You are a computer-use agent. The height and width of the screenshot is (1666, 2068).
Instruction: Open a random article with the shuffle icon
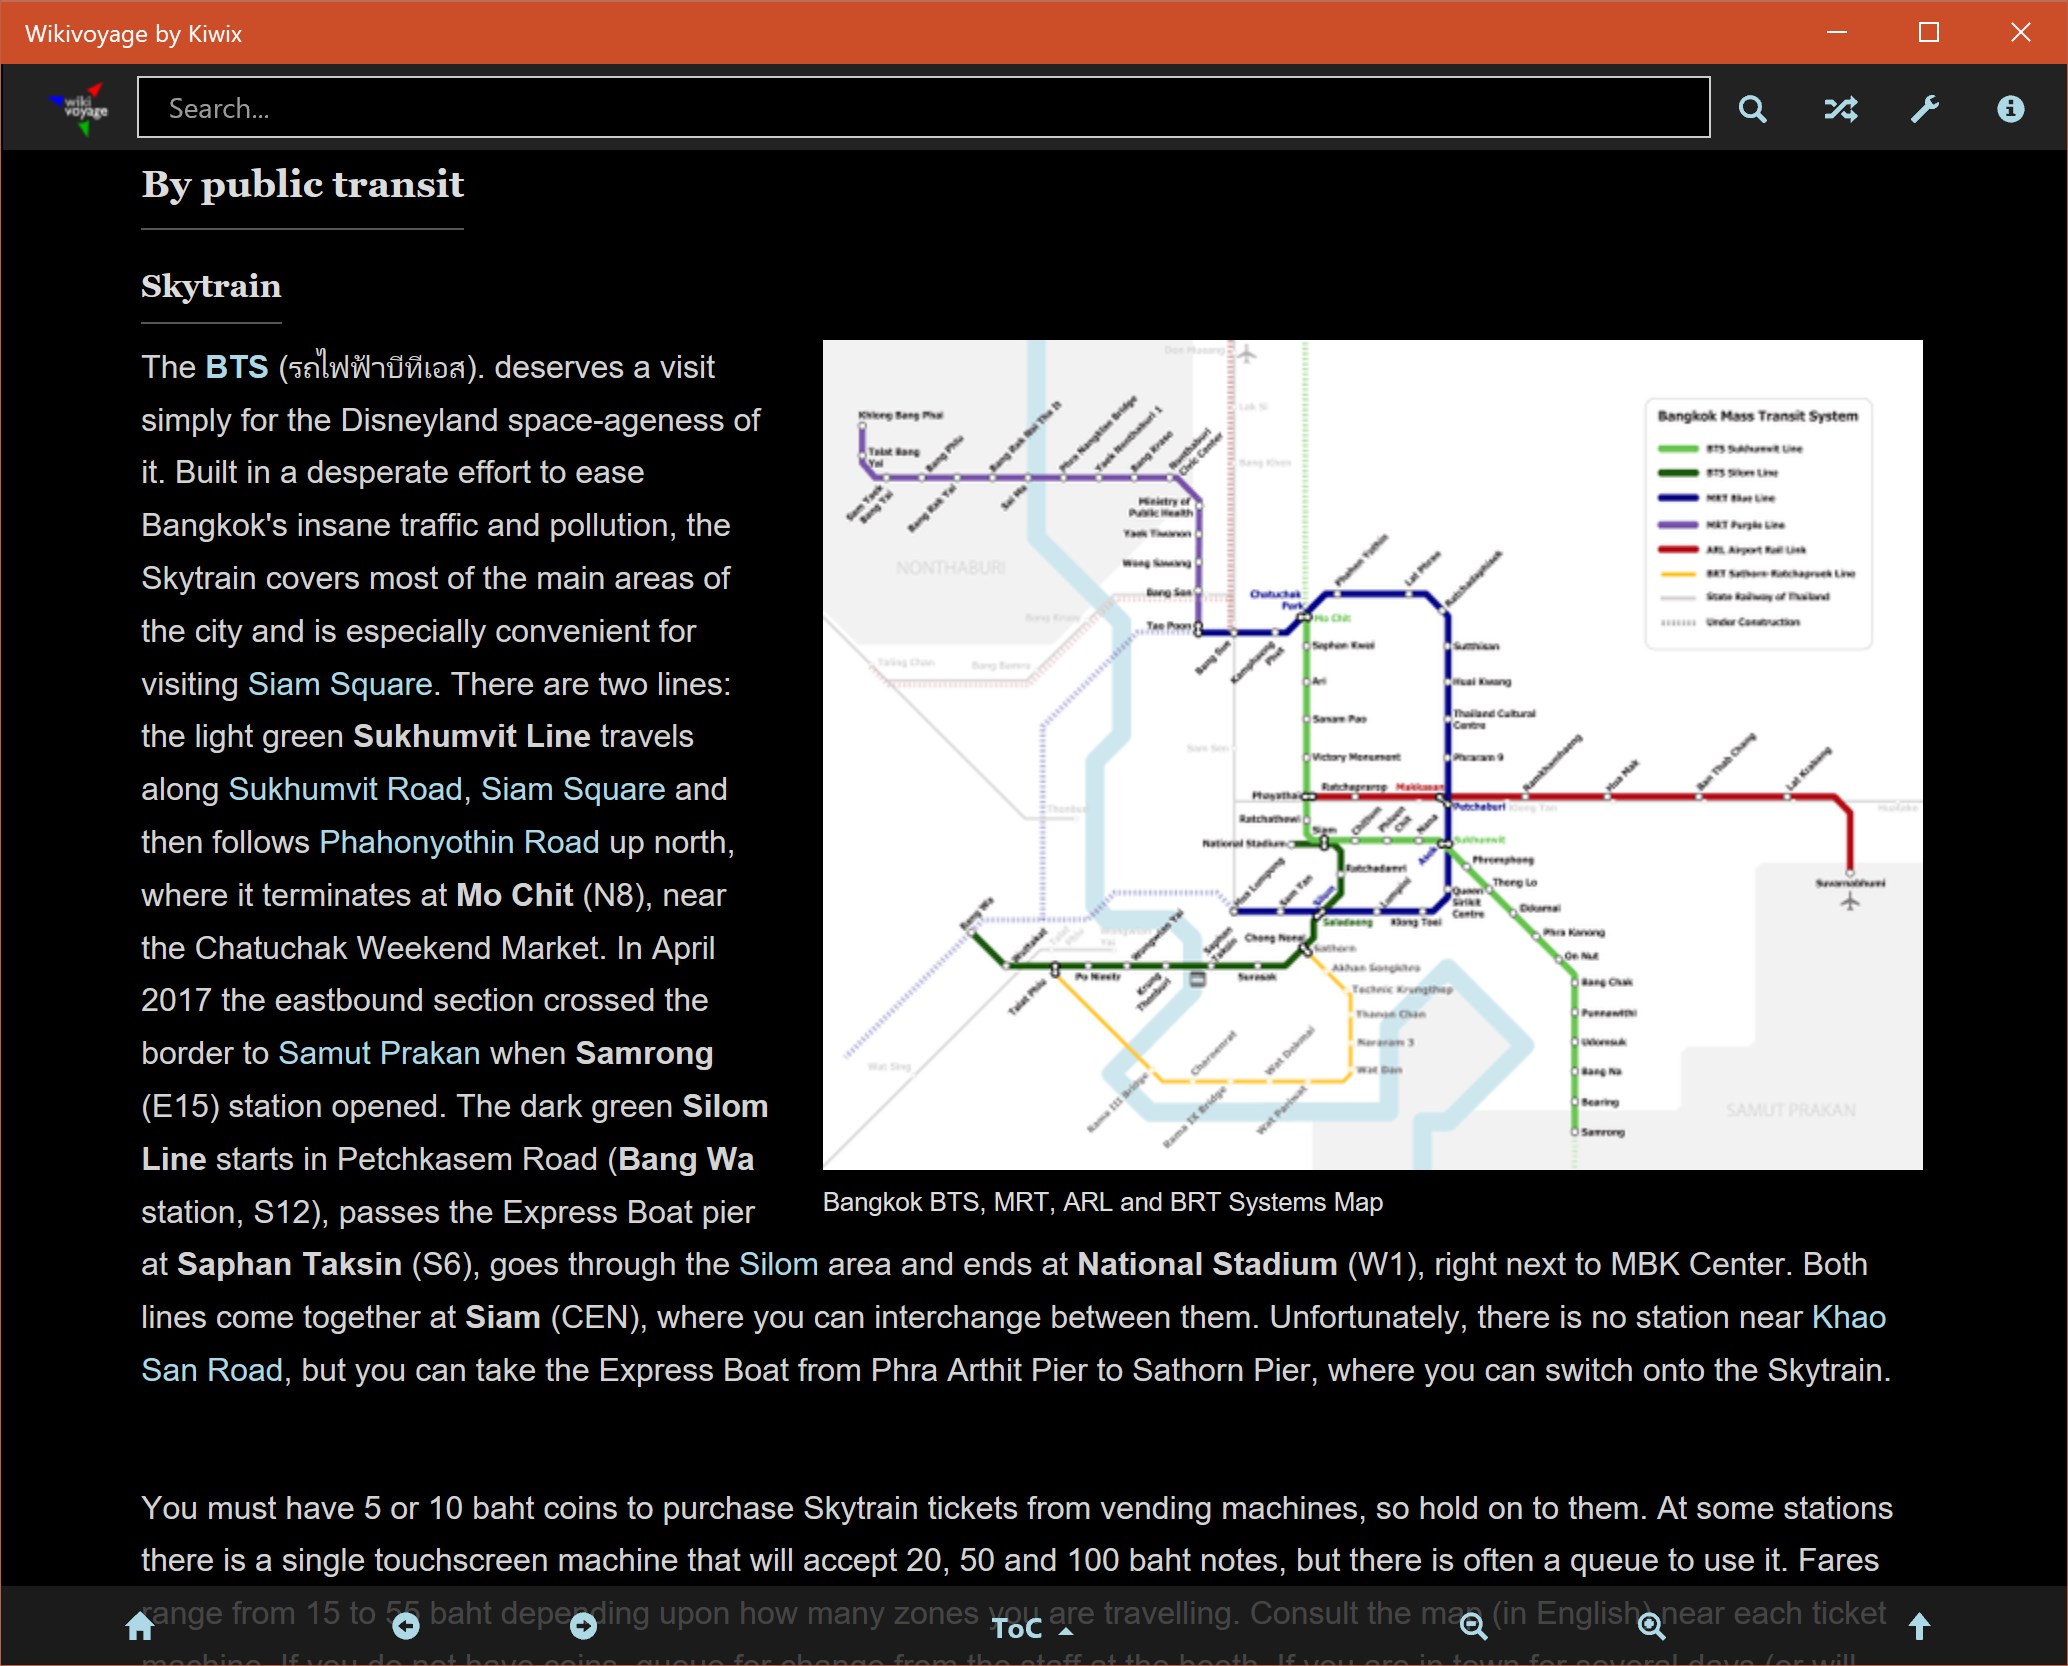click(x=1840, y=109)
